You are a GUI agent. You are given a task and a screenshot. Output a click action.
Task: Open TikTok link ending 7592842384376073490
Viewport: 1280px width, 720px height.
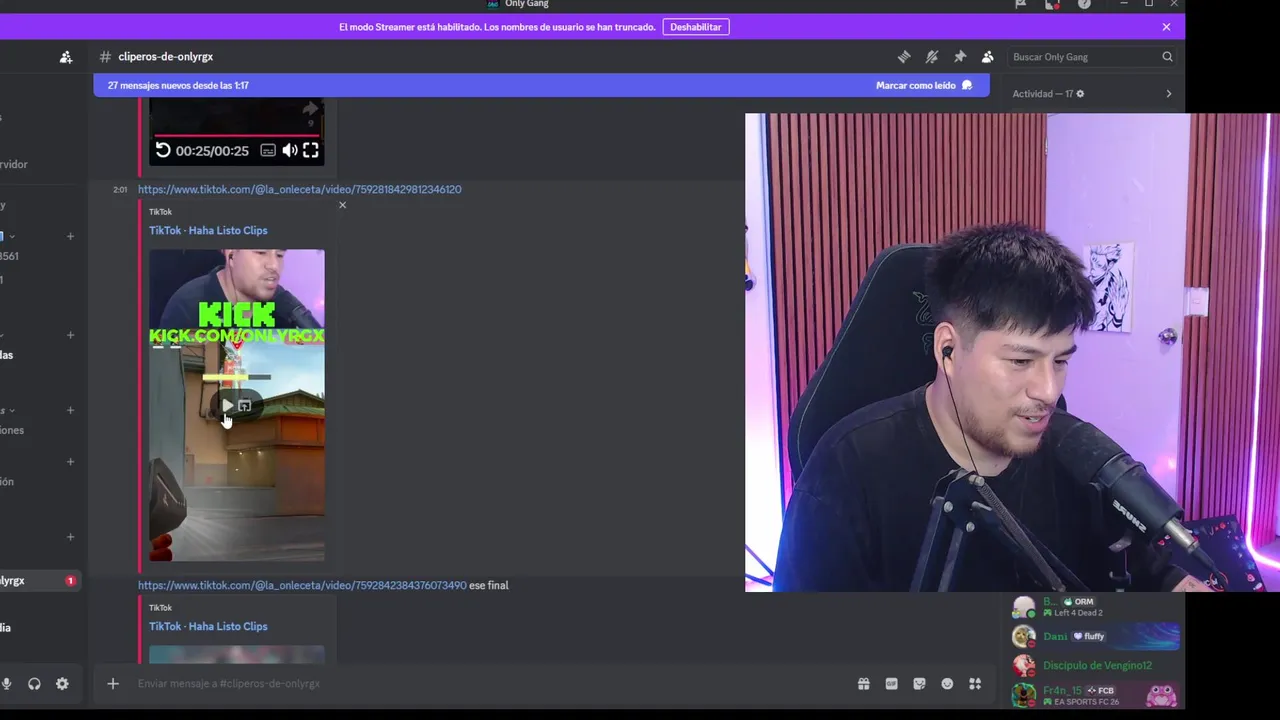click(302, 585)
